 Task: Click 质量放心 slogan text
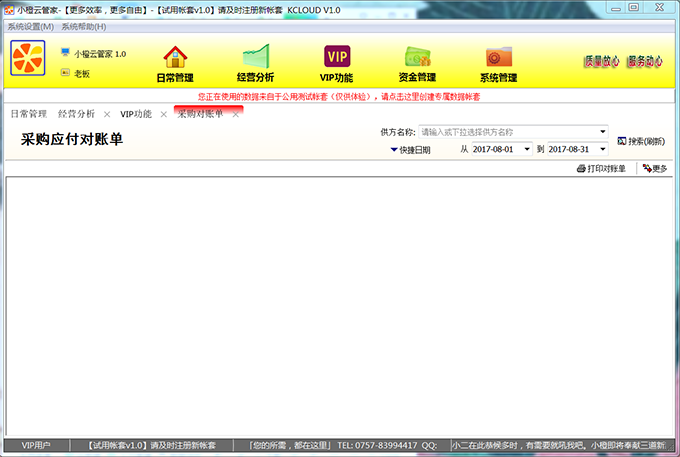tap(602, 62)
